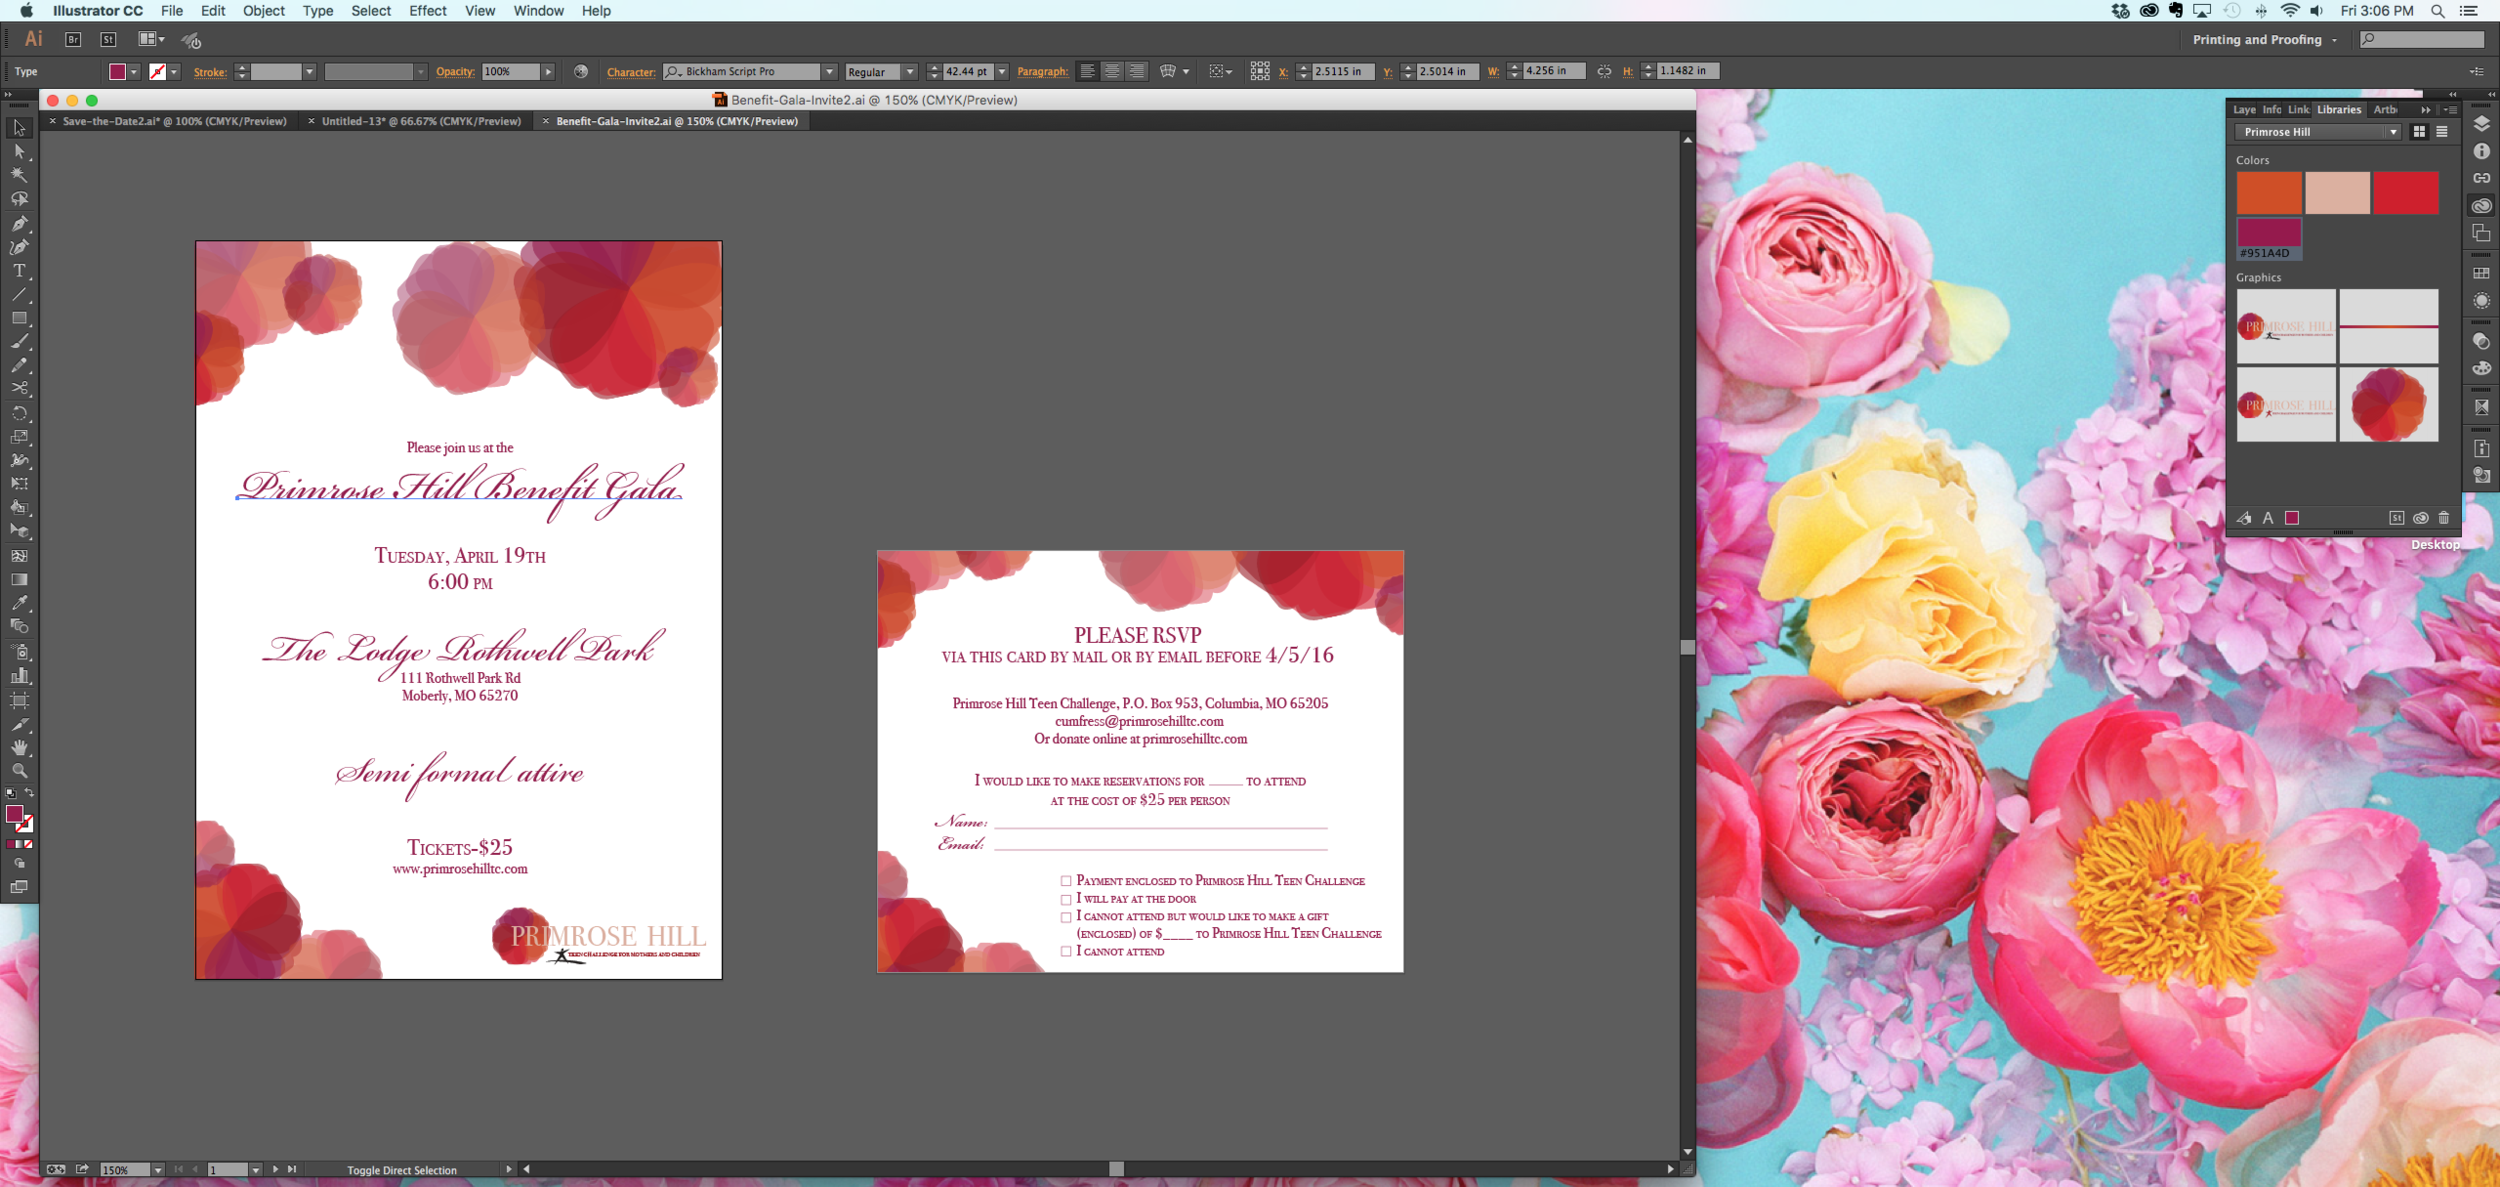Switch to Save-the-Date2.ai document tab
This screenshot has height=1187, width=2500.
coord(174,121)
